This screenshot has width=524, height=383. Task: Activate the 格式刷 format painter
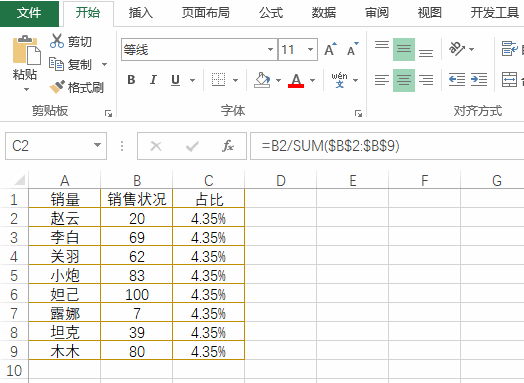(77, 87)
